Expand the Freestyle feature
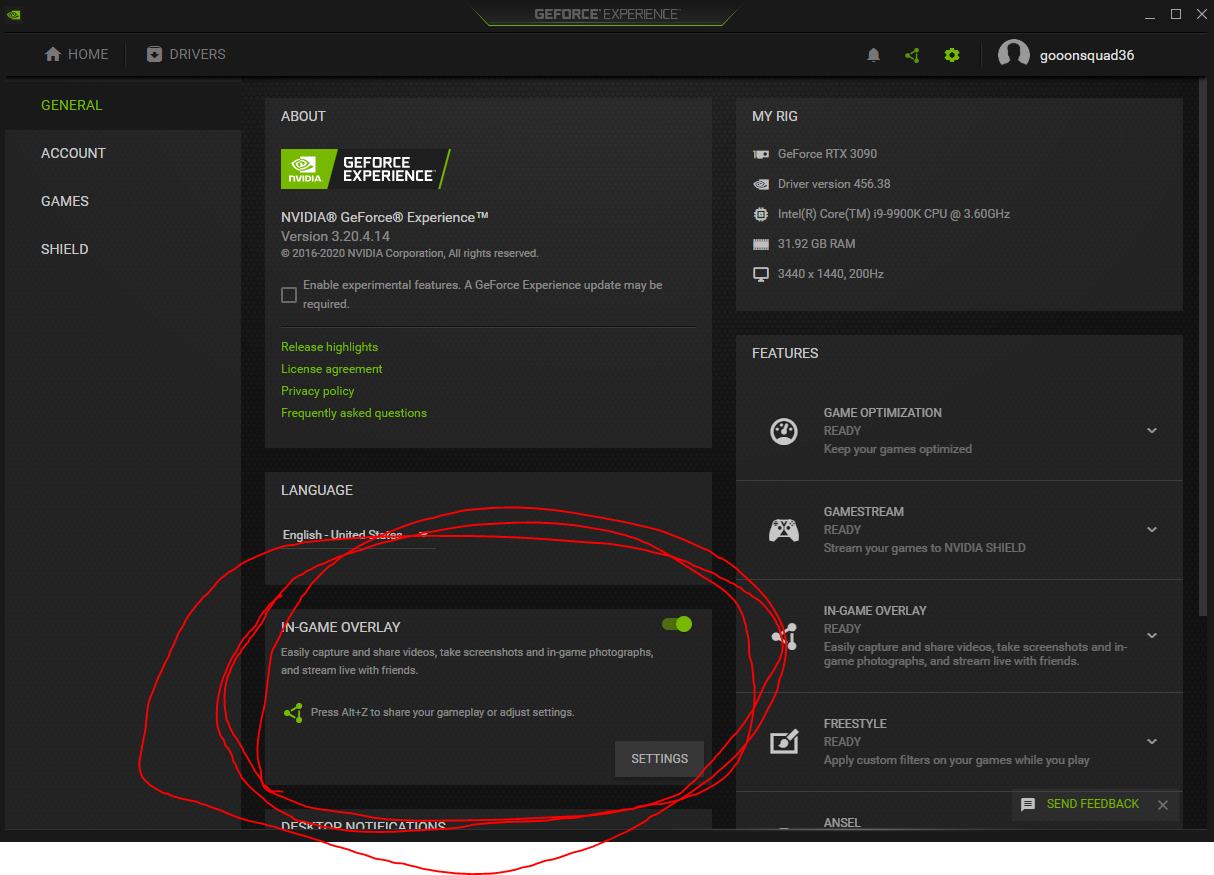This screenshot has height=875, width=1214. coord(1152,742)
